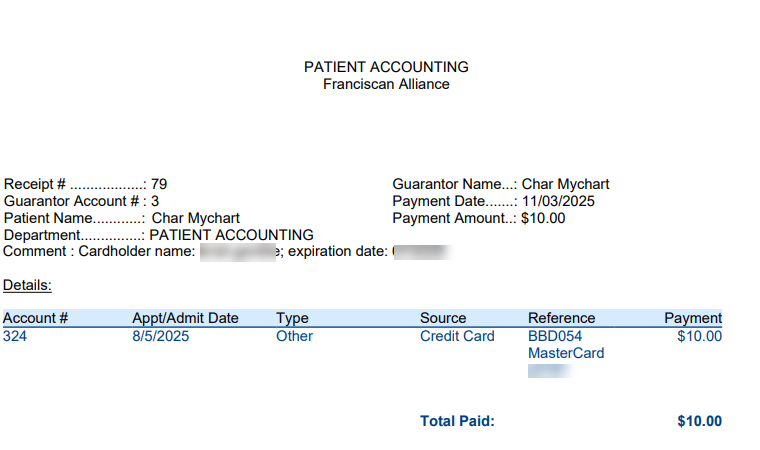Image resolution: width=760 pixels, height=450 pixels.
Task: Click the Total Paid label
Action: (x=457, y=421)
